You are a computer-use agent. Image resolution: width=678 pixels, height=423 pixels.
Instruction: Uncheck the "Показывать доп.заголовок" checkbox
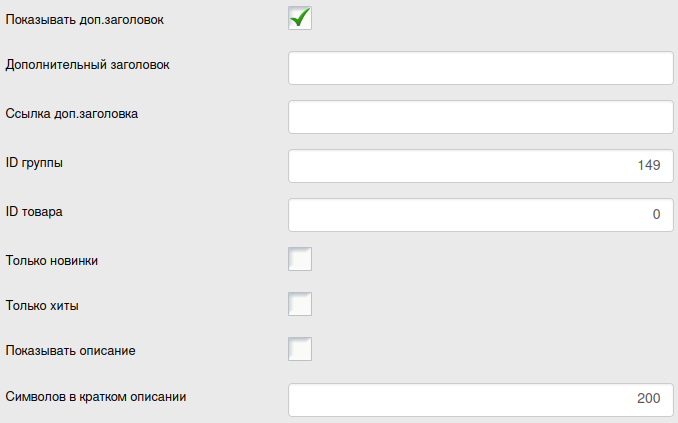click(300, 18)
